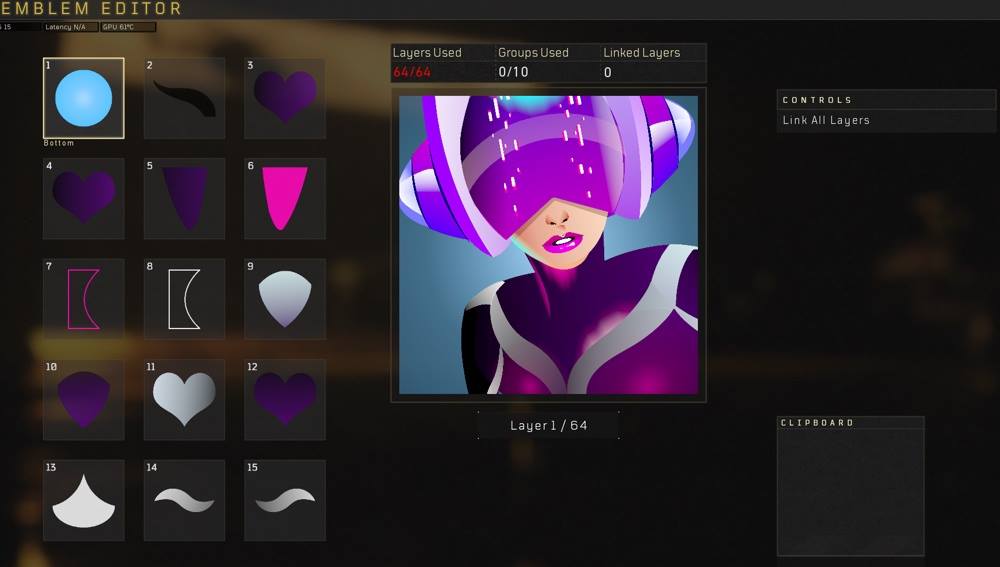Select layer 4 purple heart shape
The image size is (1000, 567).
click(84, 198)
